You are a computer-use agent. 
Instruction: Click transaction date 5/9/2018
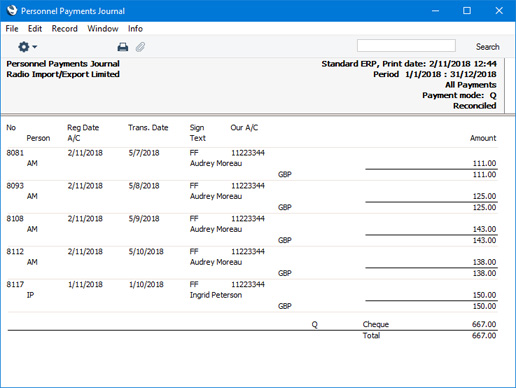click(x=144, y=219)
